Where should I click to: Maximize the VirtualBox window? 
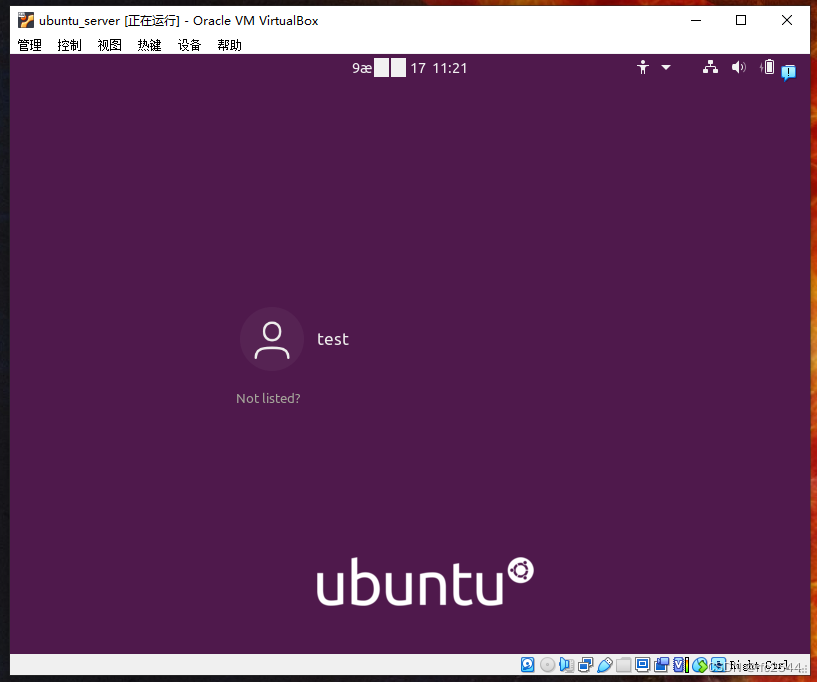740,20
